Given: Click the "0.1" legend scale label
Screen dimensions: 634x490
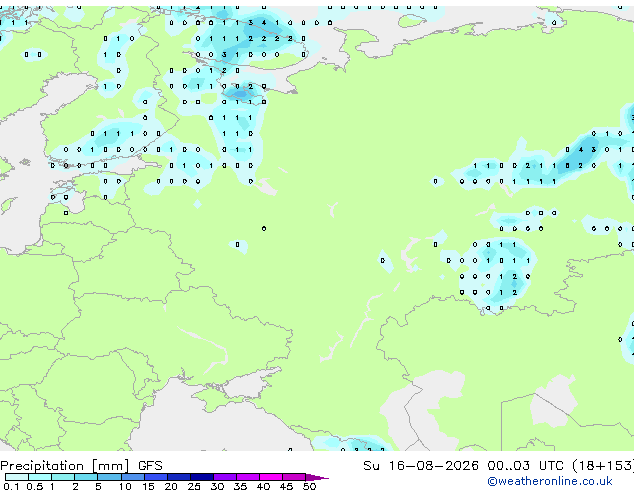Looking at the screenshot, I should [11, 486].
